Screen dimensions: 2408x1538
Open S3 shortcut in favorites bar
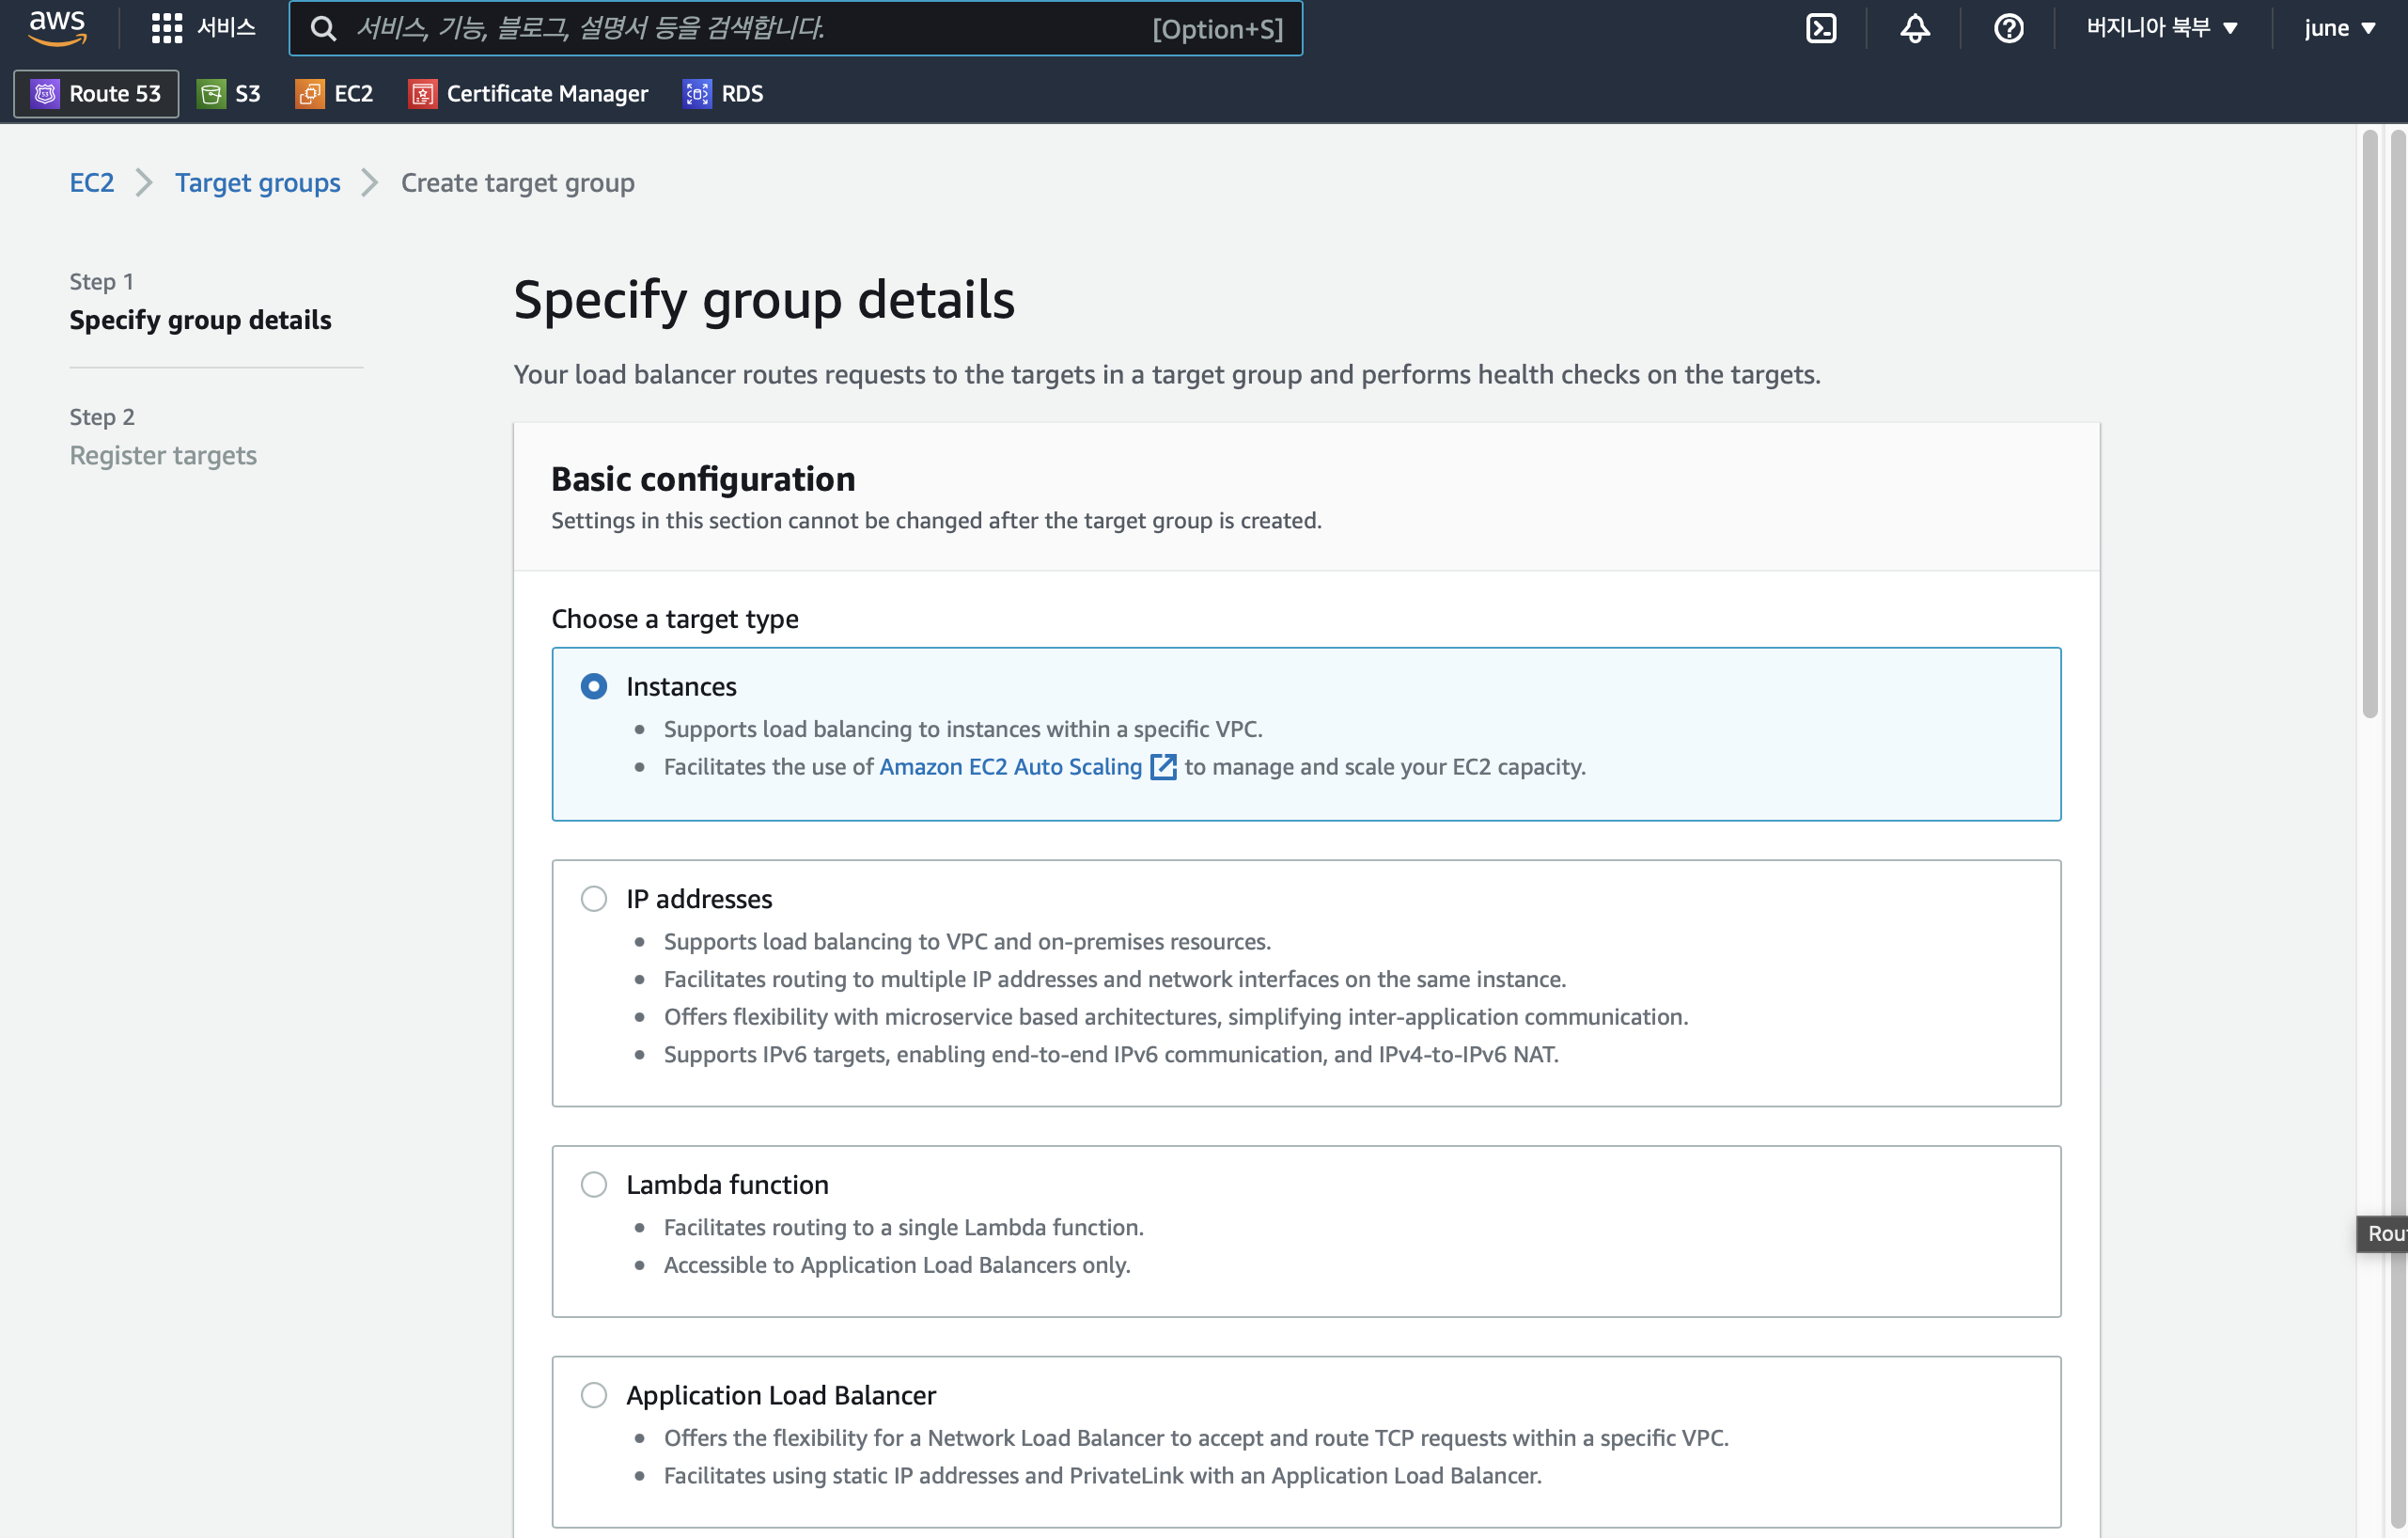229,94
